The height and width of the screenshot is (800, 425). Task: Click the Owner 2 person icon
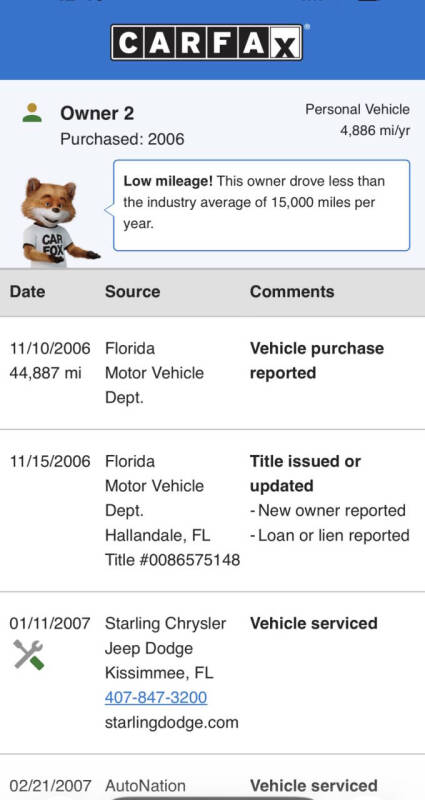point(32,113)
